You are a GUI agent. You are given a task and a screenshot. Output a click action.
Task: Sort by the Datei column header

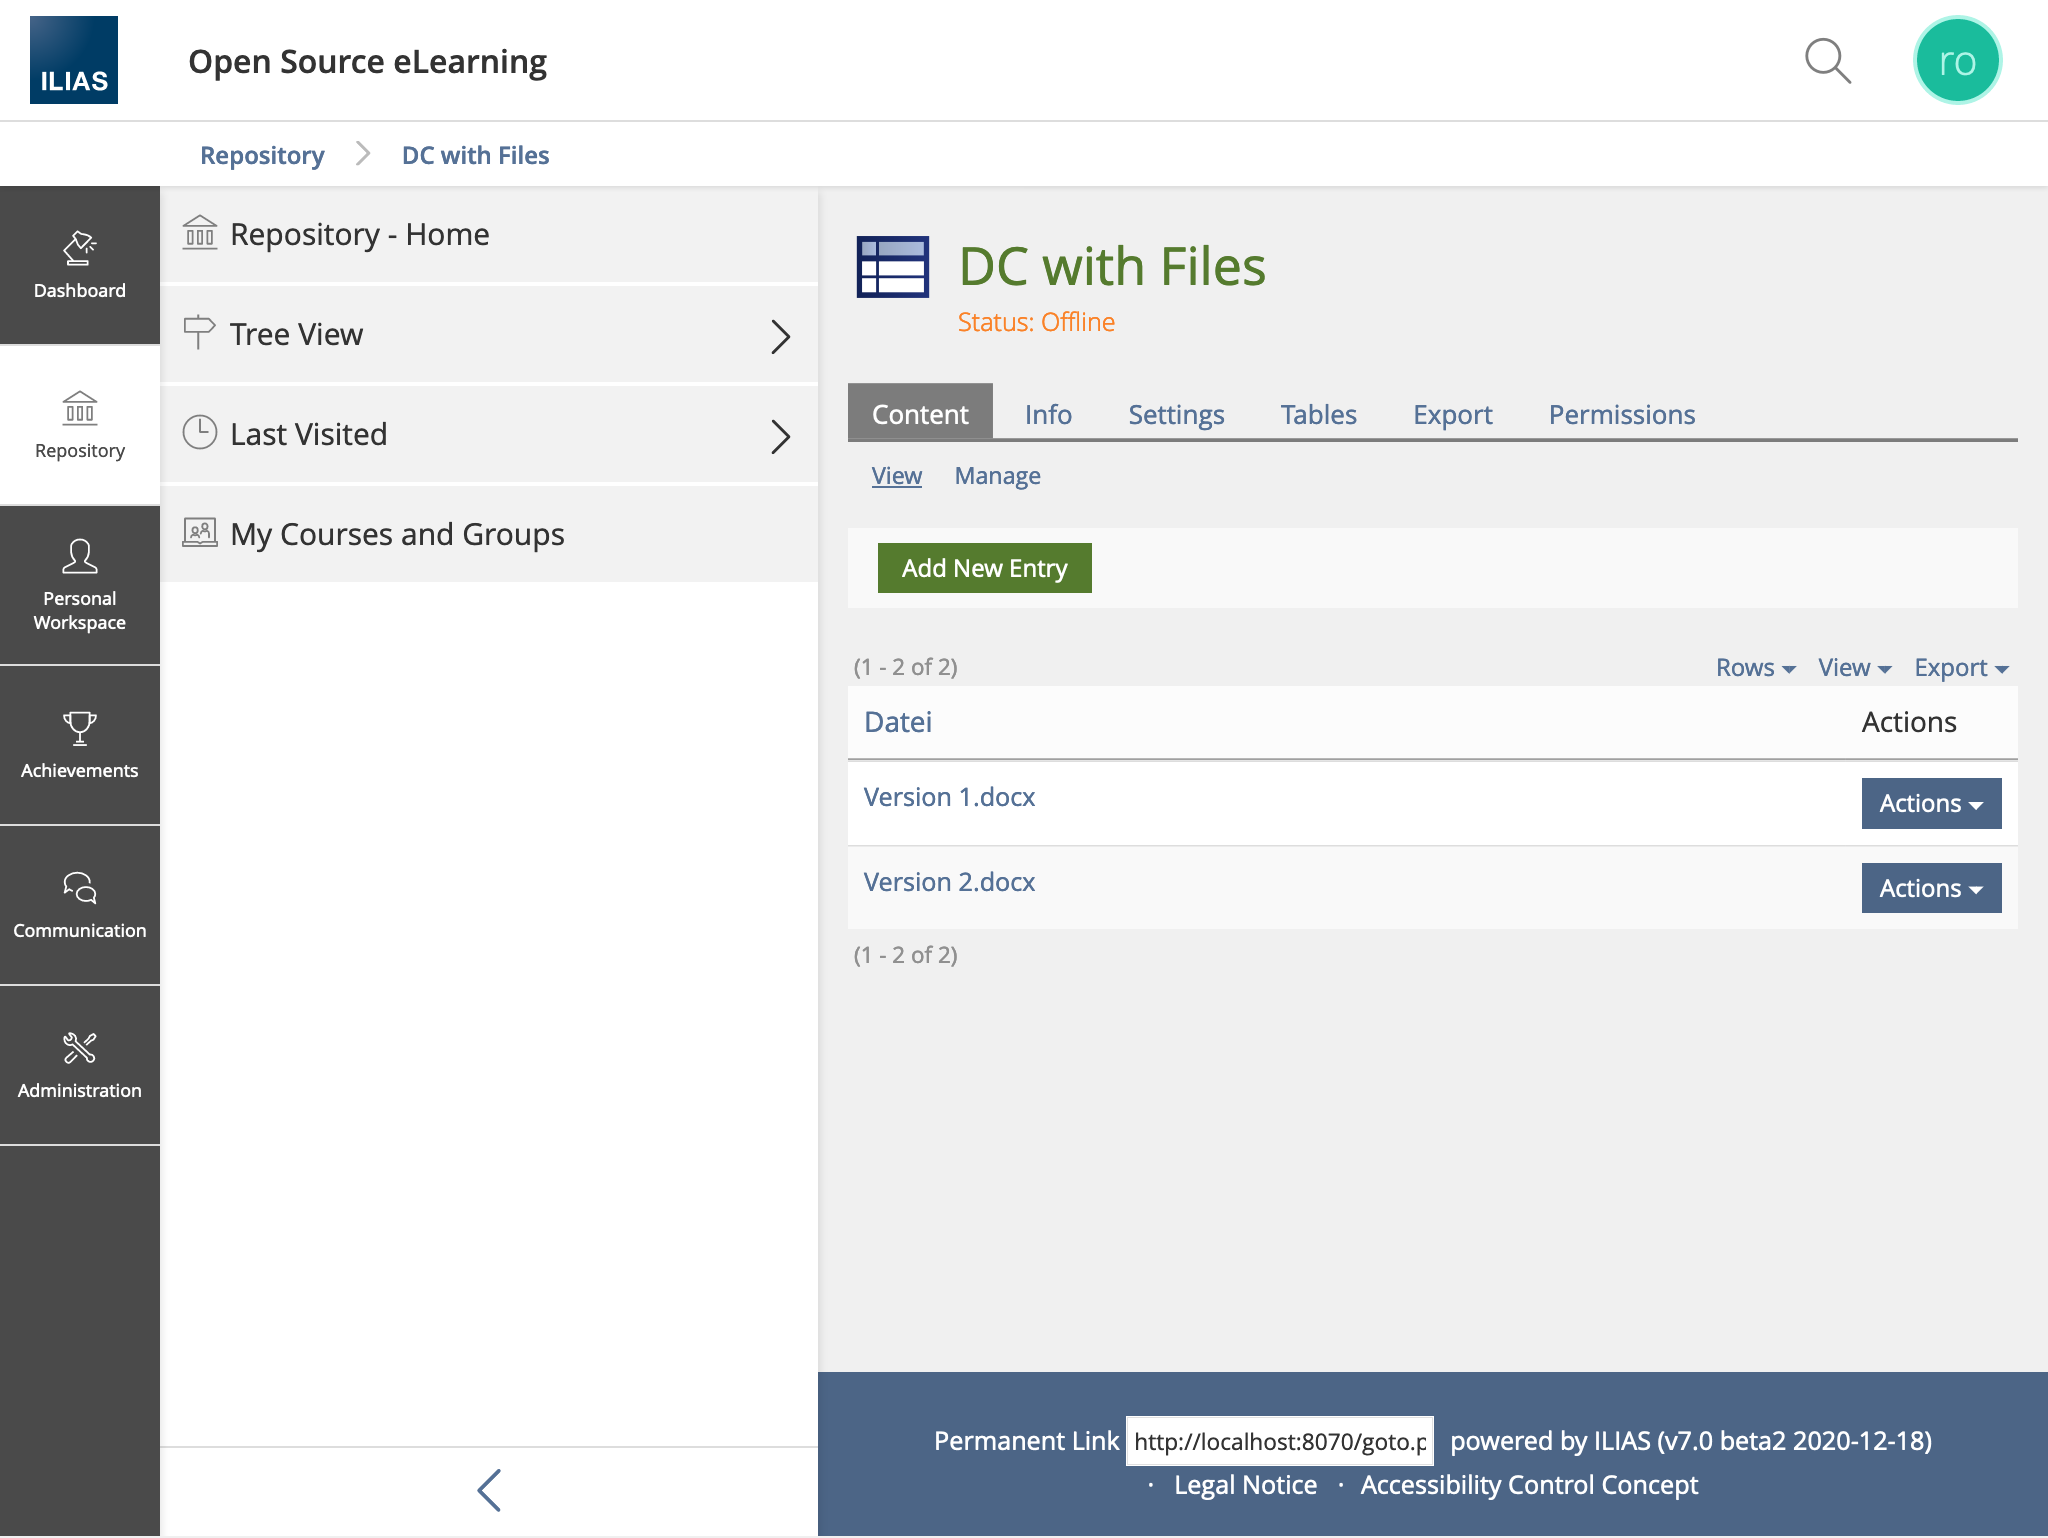click(897, 722)
